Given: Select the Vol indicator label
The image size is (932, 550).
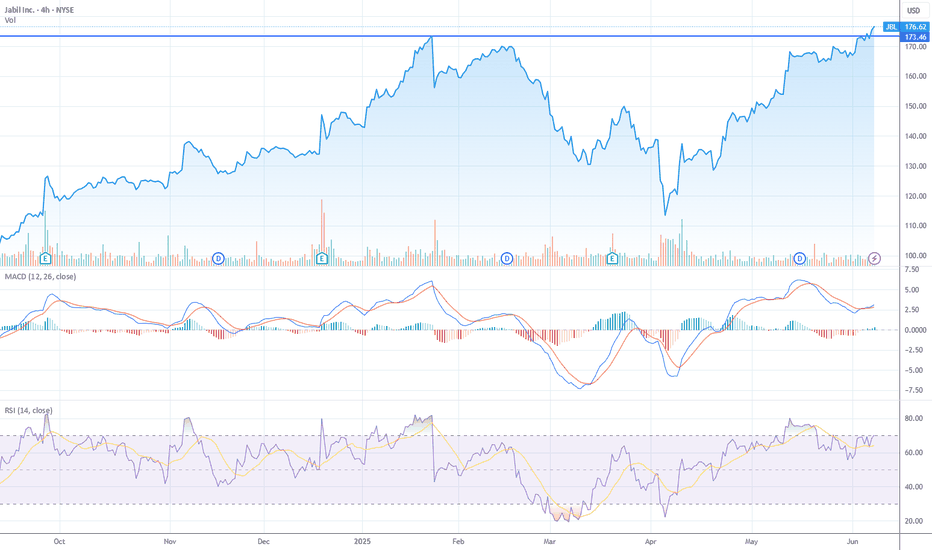Looking at the screenshot, I should pyautogui.click(x=10, y=20).
